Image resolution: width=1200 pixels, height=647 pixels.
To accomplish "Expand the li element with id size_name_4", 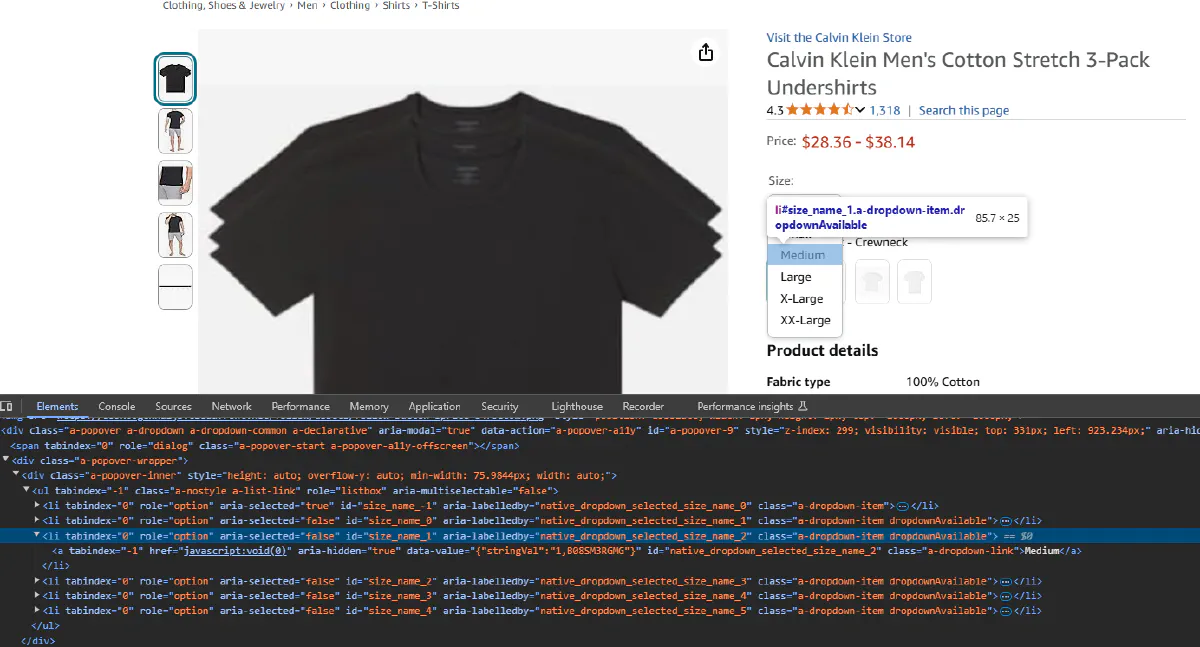I will (x=38, y=611).
